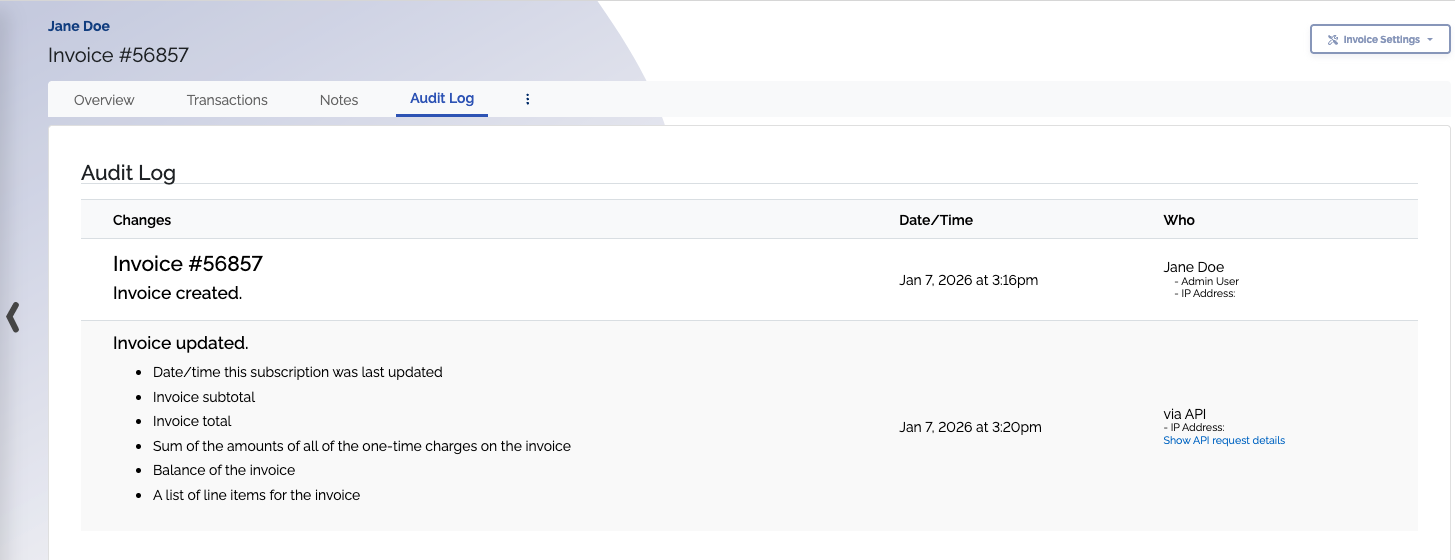Open the Invoice Settings dropdown caret
Image resolution: width=1455 pixels, height=560 pixels.
[x=1431, y=40]
